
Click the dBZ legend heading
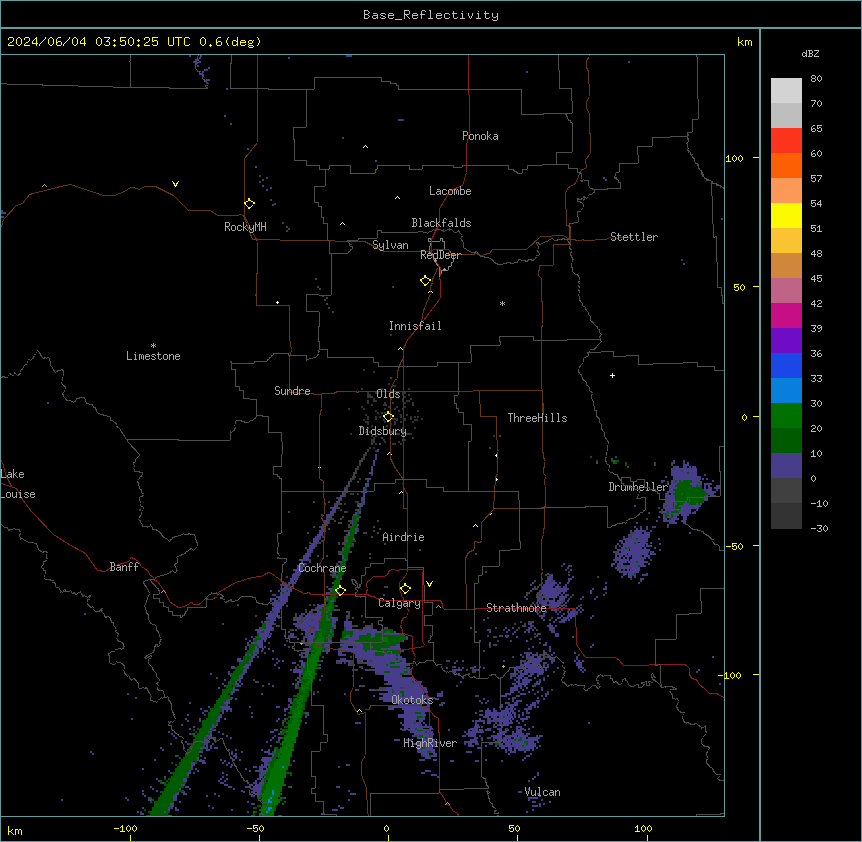pos(810,53)
